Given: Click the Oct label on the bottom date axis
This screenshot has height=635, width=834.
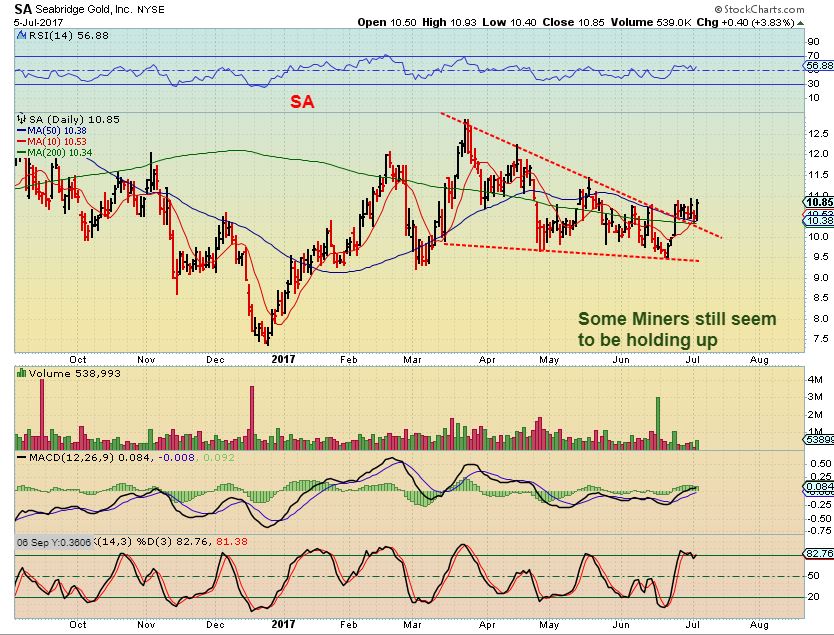Looking at the screenshot, I should click(78, 624).
